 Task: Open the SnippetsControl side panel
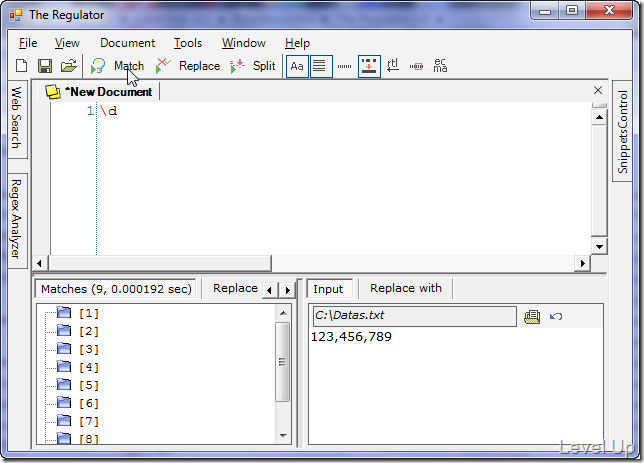click(623, 132)
